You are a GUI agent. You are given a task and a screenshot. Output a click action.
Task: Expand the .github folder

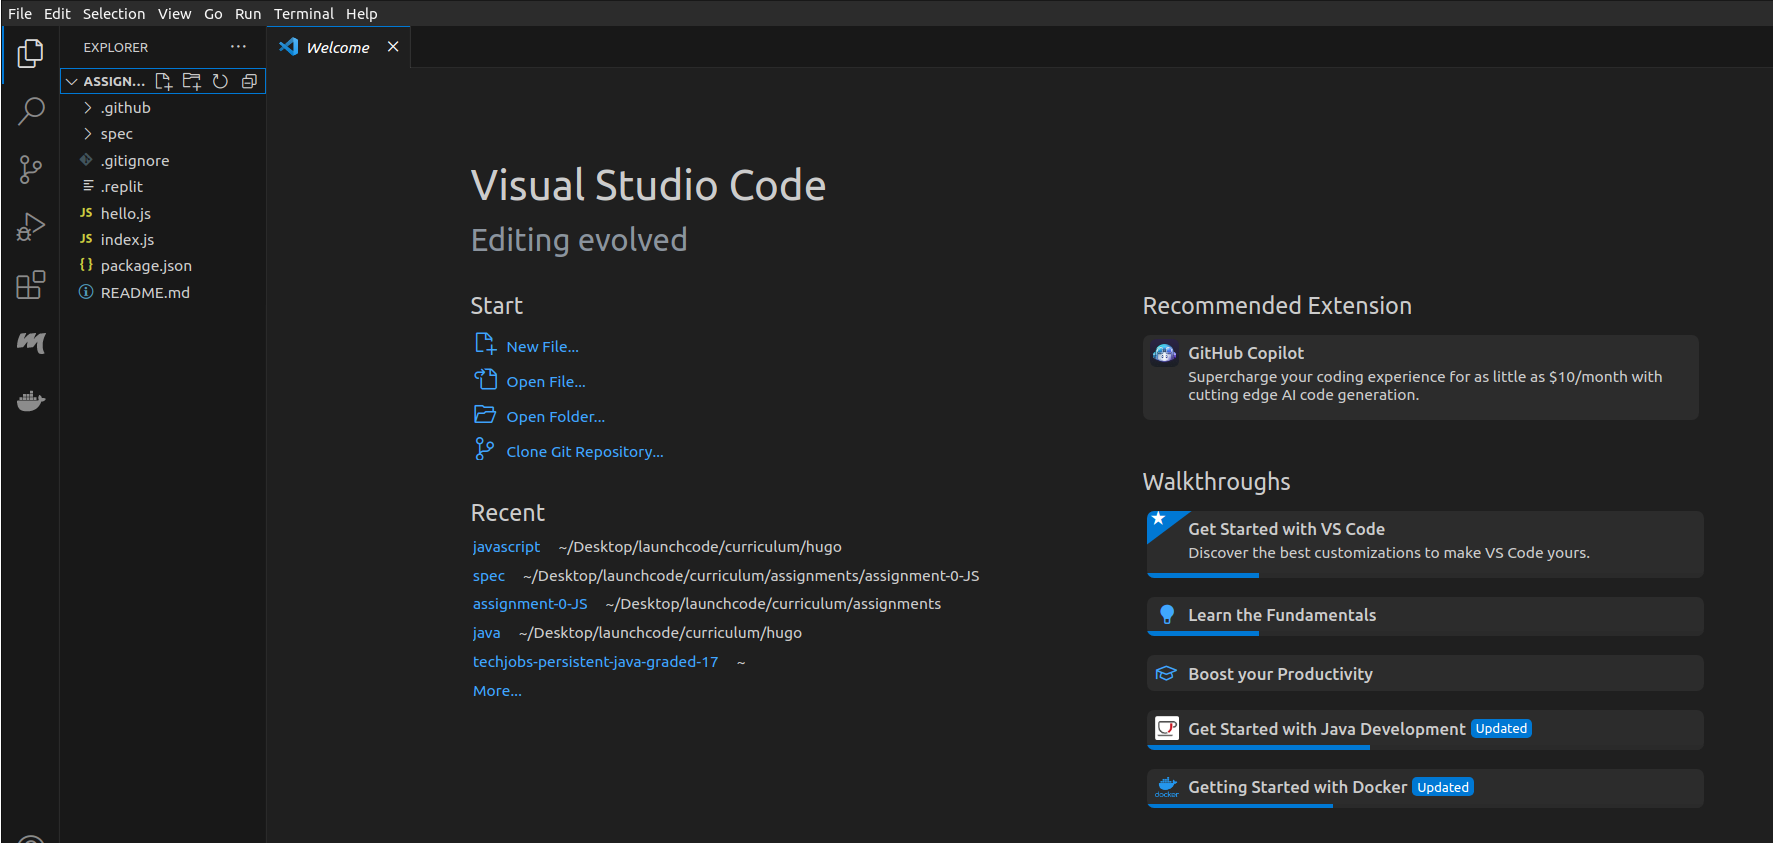coord(125,108)
